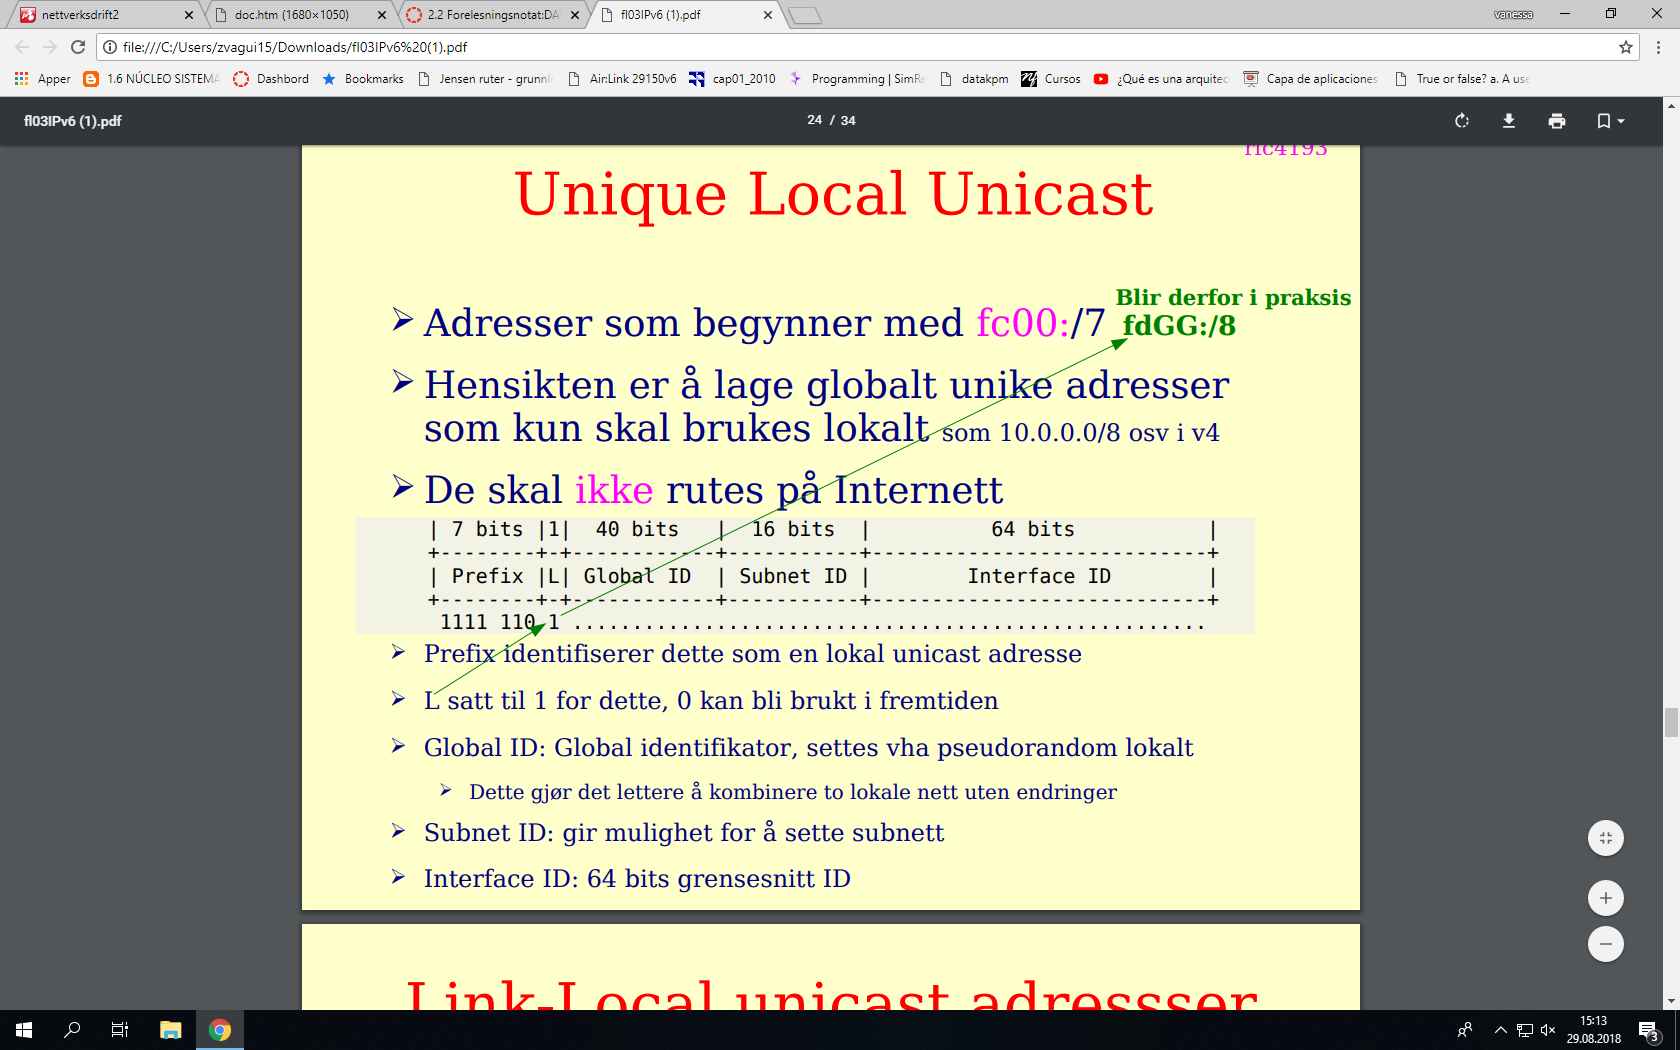Show hidden system tray icons
Screen dimensions: 1680x1050
[x=1500, y=1030]
